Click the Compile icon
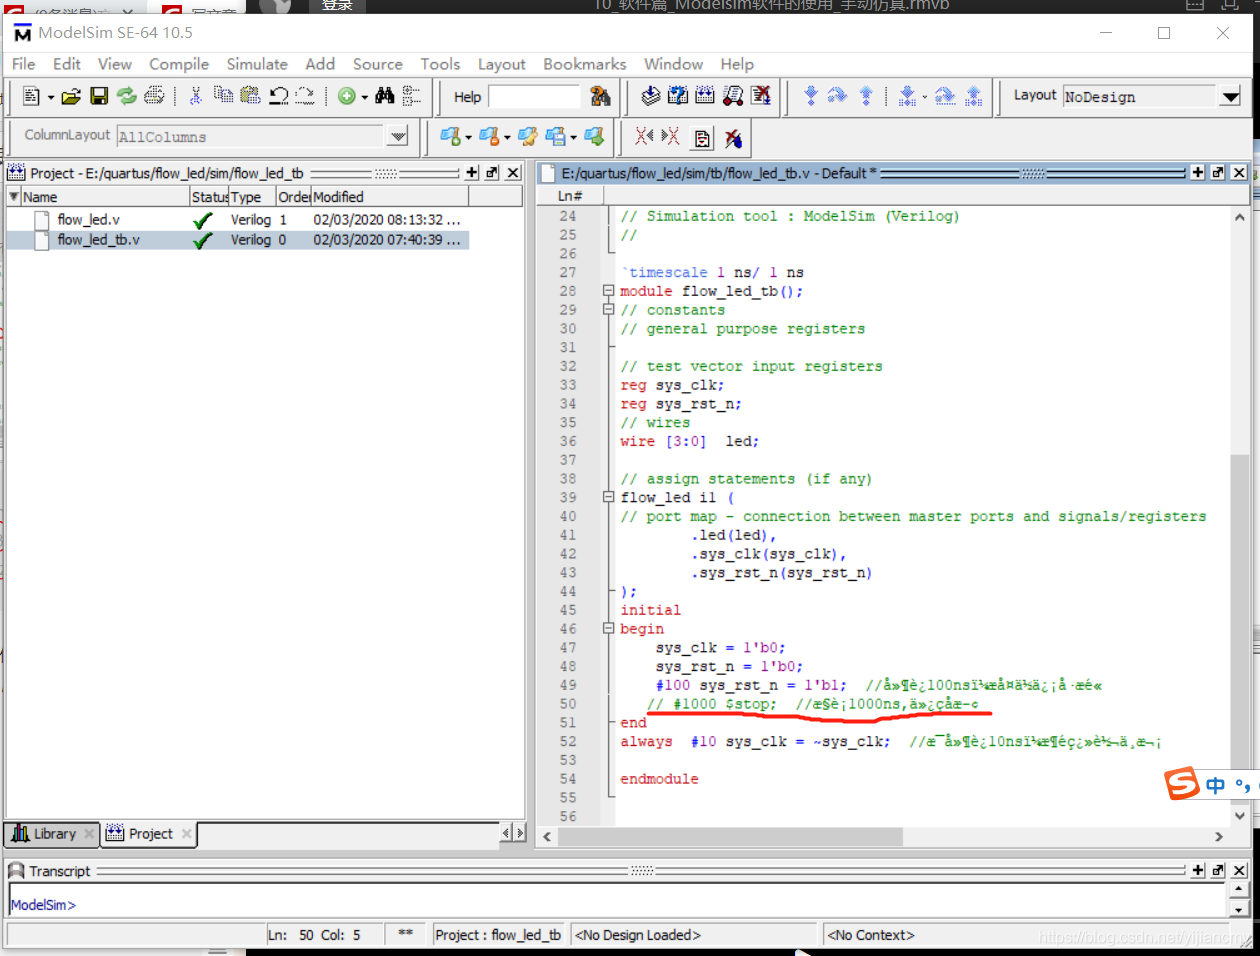Image resolution: width=1260 pixels, height=956 pixels. tap(651, 96)
